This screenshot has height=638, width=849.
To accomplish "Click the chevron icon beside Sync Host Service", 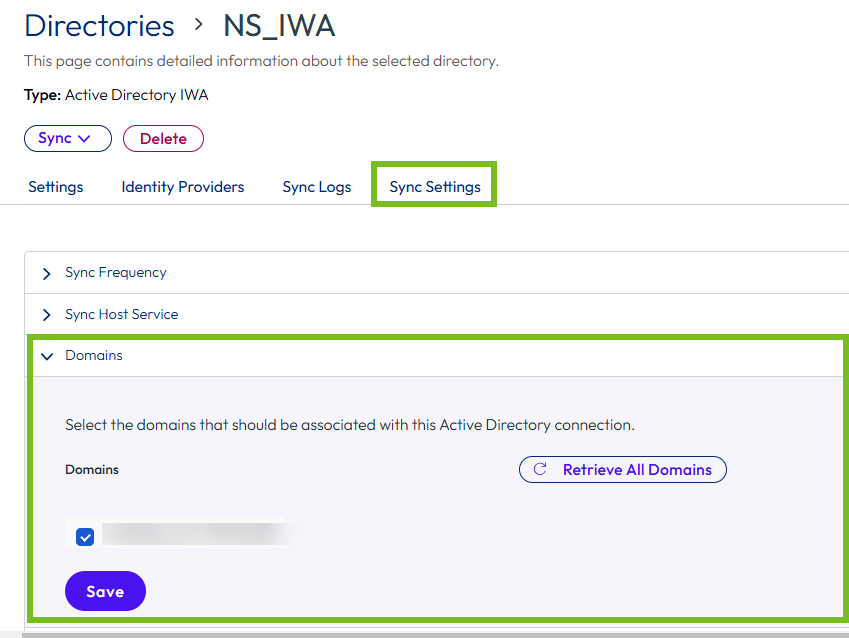I will pos(47,315).
